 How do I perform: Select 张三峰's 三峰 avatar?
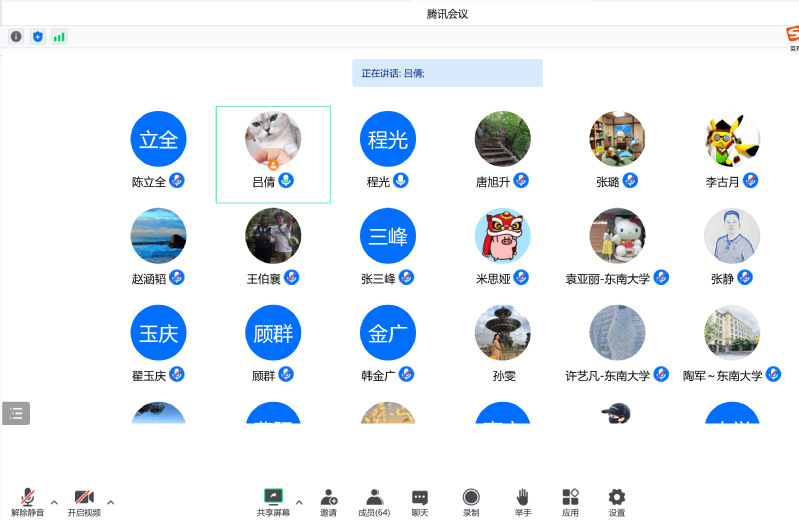(388, 236)
